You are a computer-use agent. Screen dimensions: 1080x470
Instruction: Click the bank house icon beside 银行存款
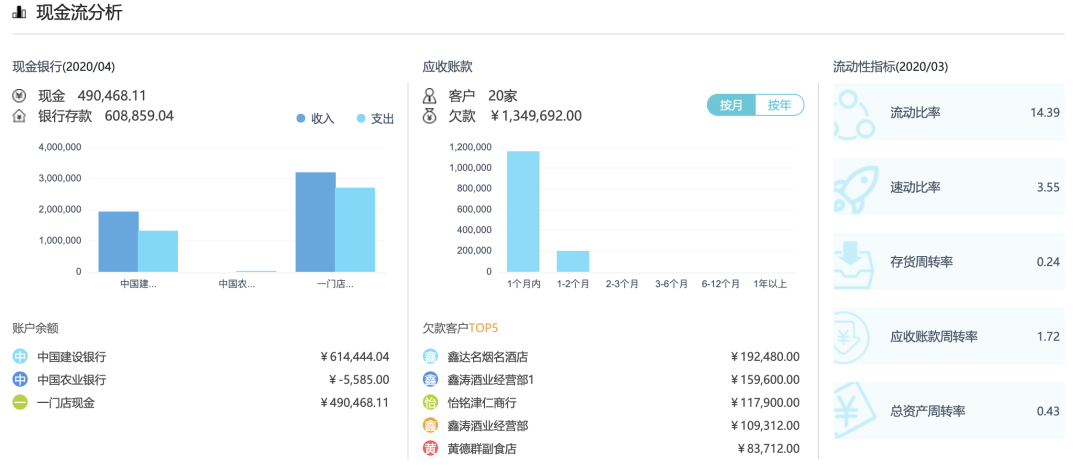(20, 116)
